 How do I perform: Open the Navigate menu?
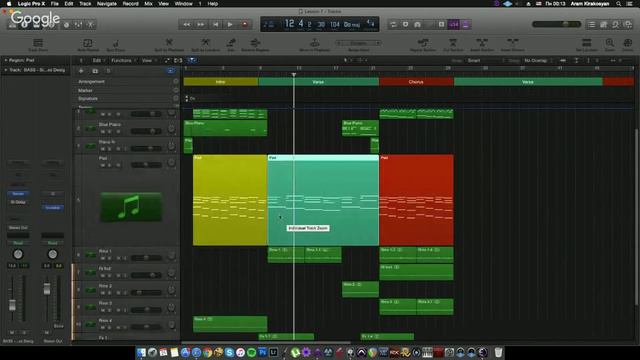click(x=107, y=4)
